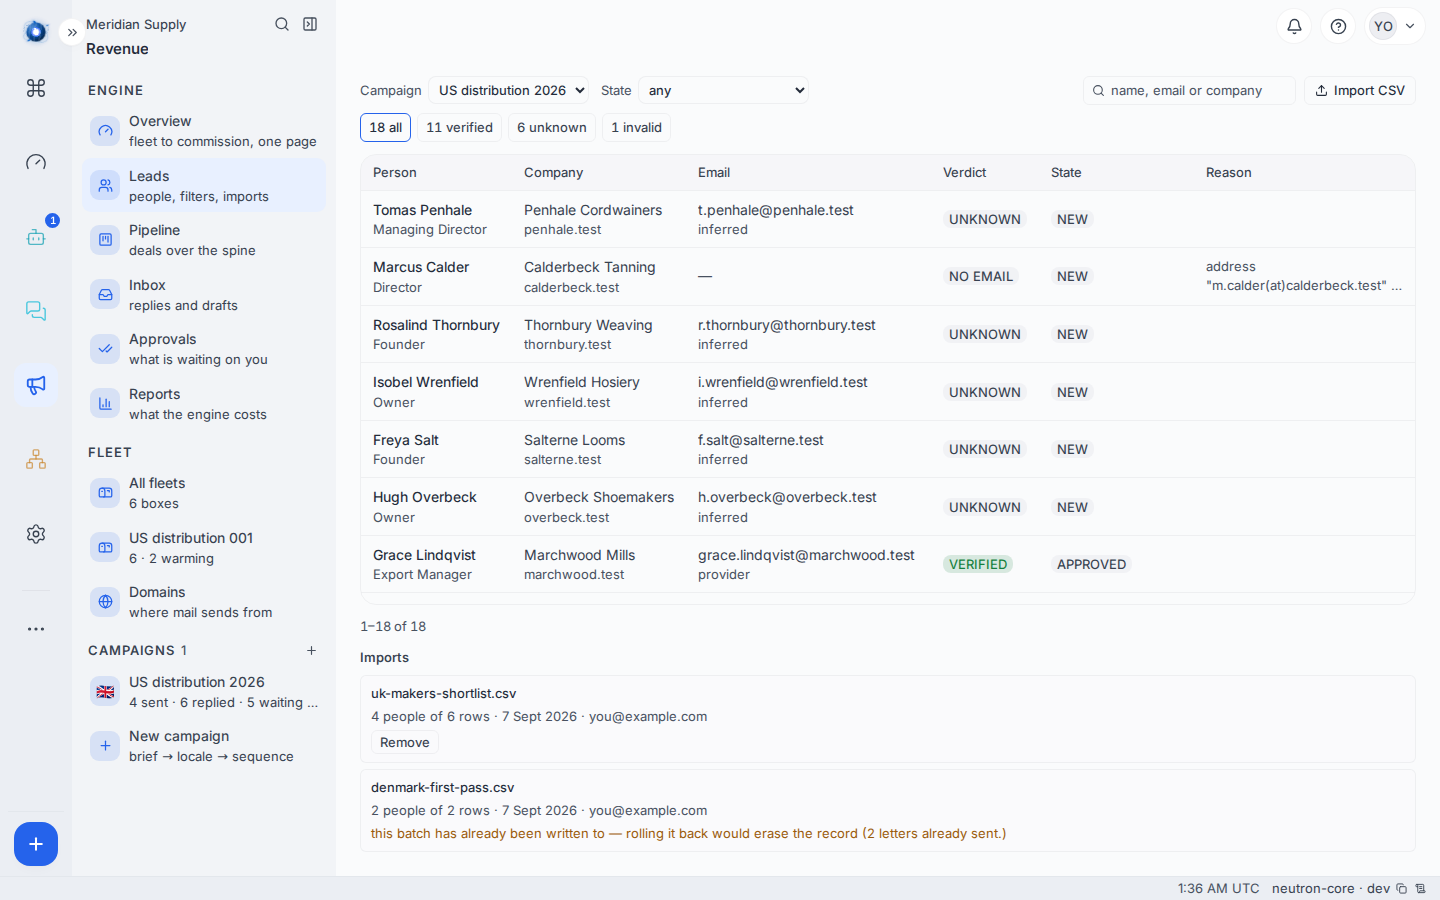Open the State dropdown set to any
The image size is (1440, 900).
[723, 90]
